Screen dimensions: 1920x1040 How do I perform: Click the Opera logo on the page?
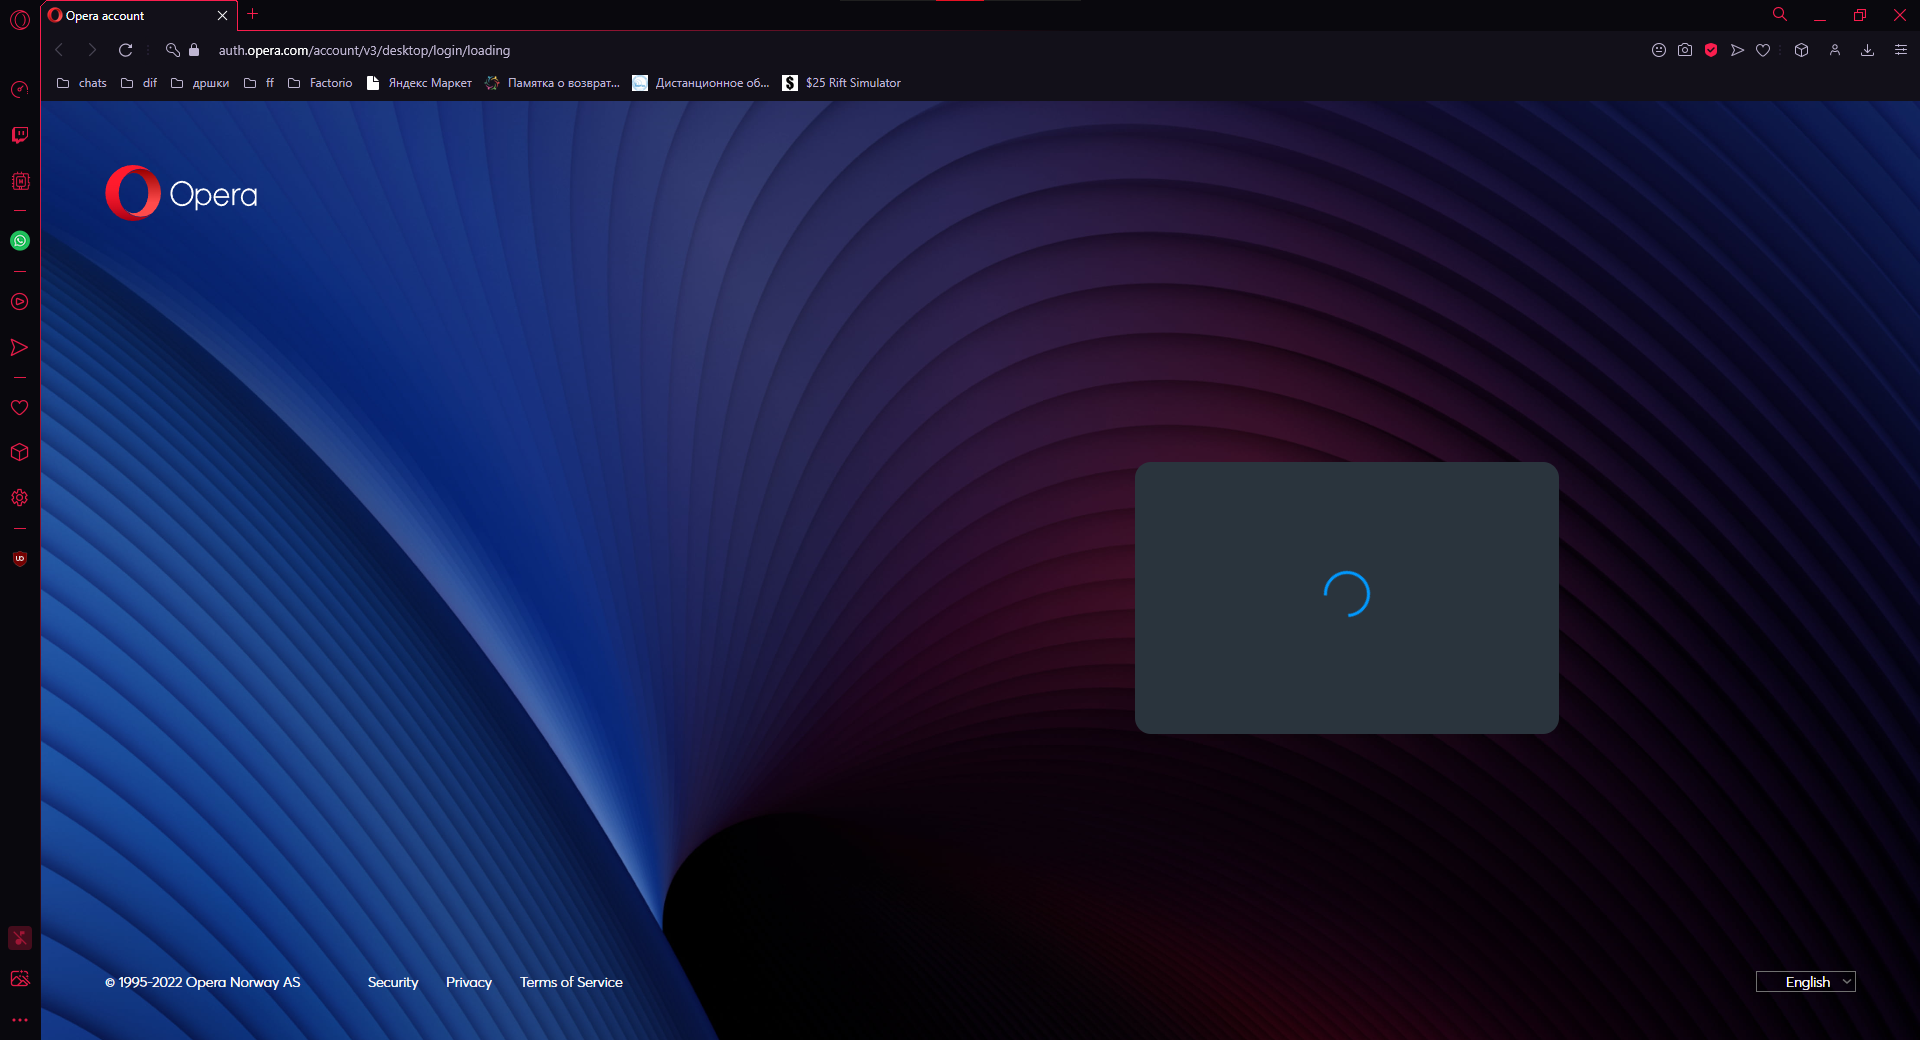click(182, 193)
